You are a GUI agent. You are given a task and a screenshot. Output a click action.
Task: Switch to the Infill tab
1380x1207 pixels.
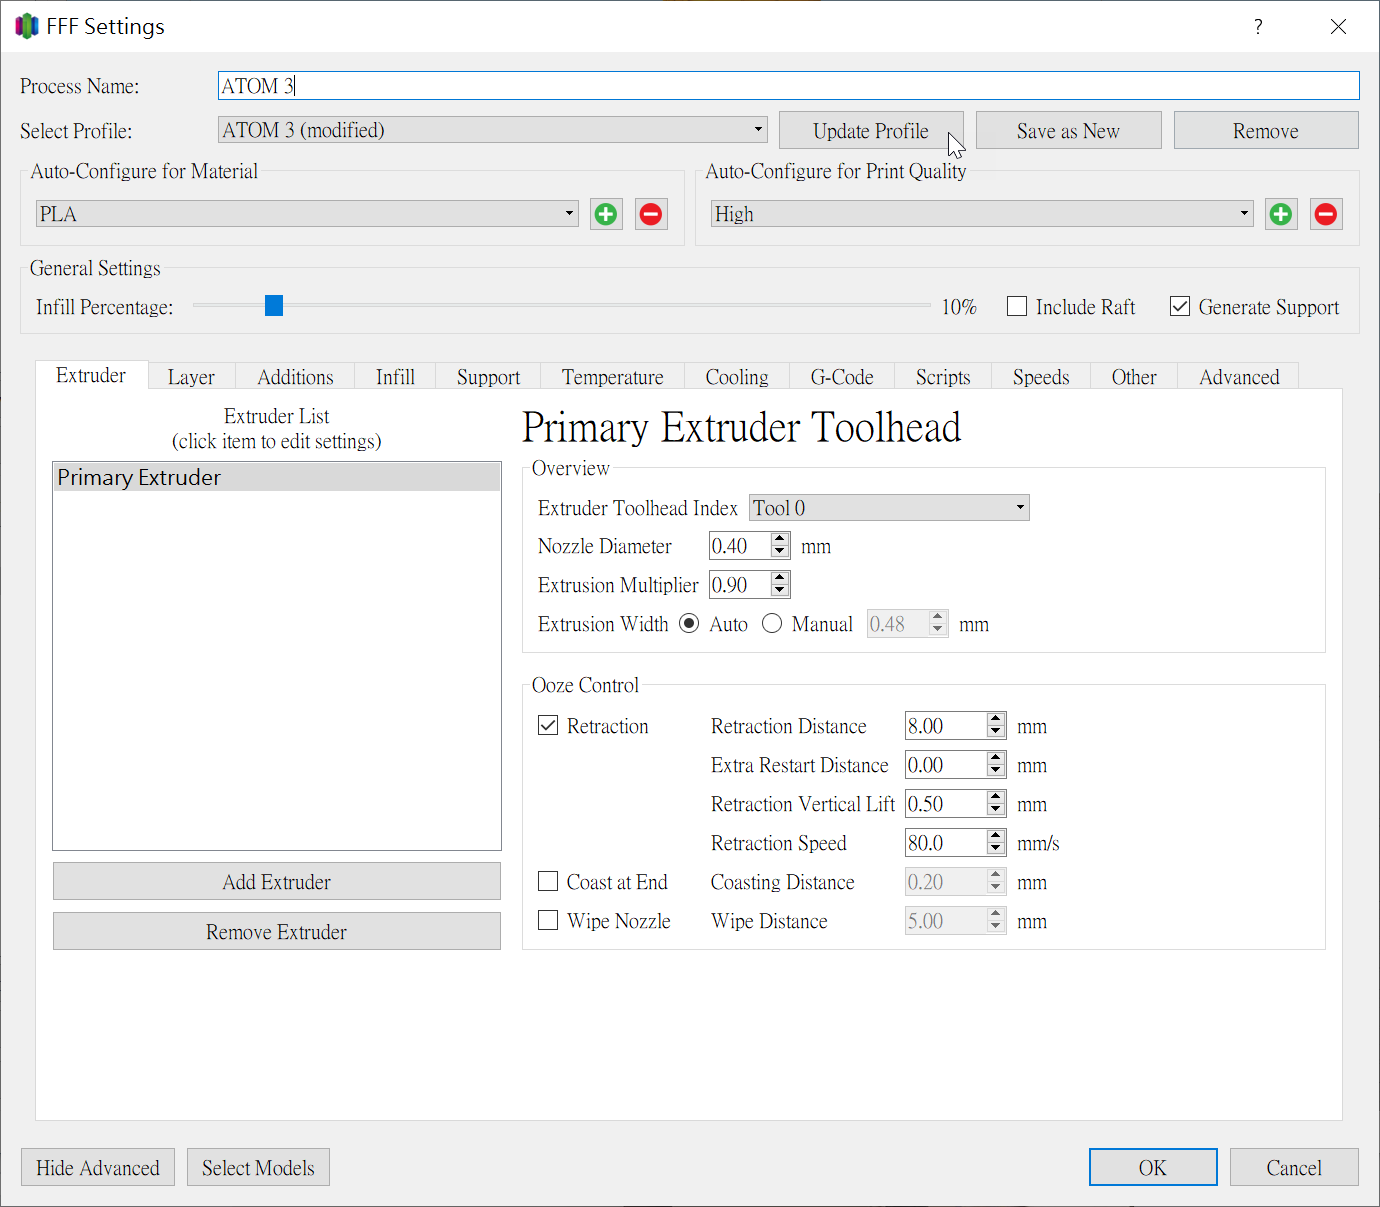[395, 377]
